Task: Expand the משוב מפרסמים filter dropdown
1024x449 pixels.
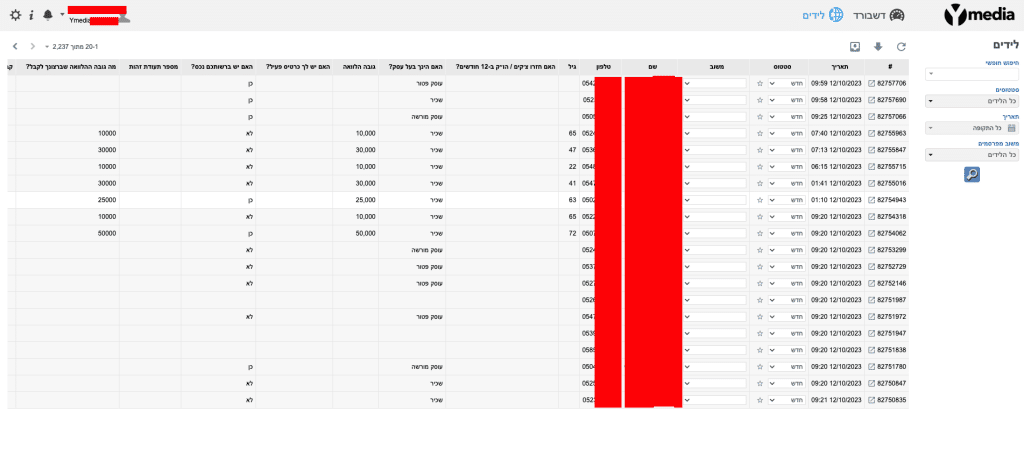Action: click(x=972, y=155)
